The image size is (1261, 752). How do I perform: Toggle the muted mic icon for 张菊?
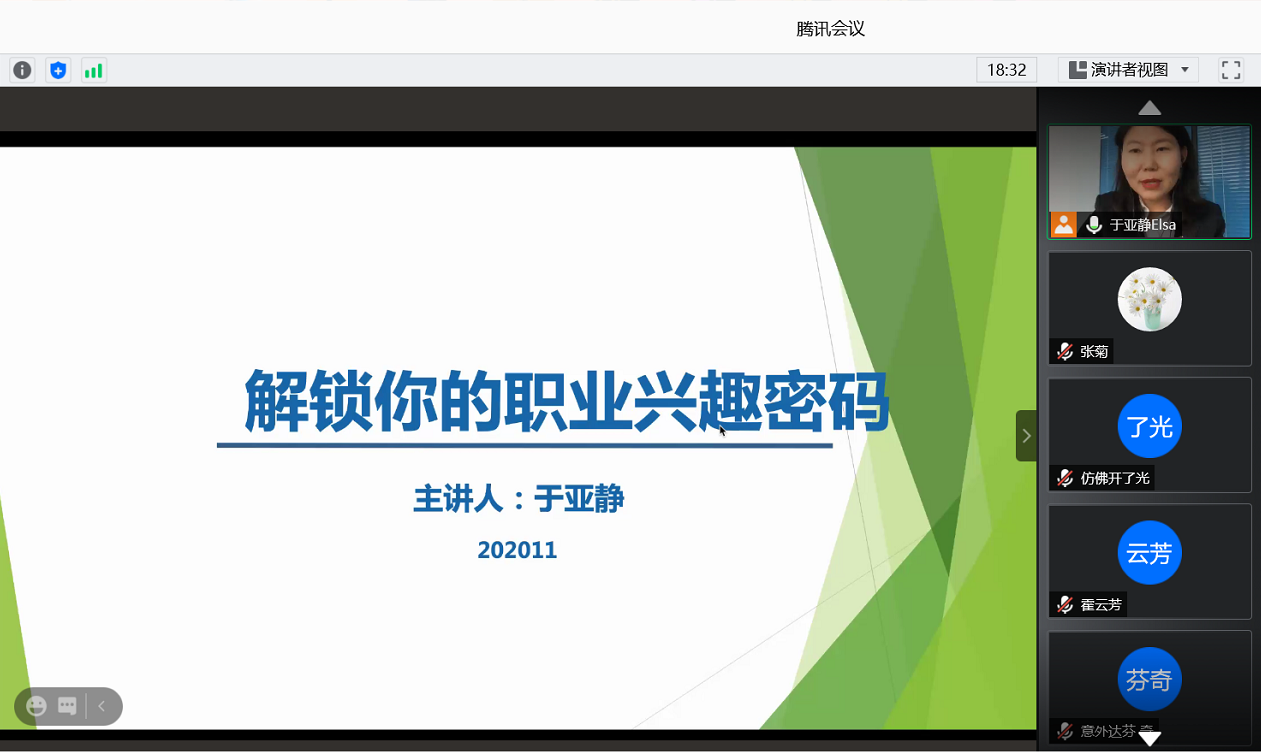(x=1065, y=352)
